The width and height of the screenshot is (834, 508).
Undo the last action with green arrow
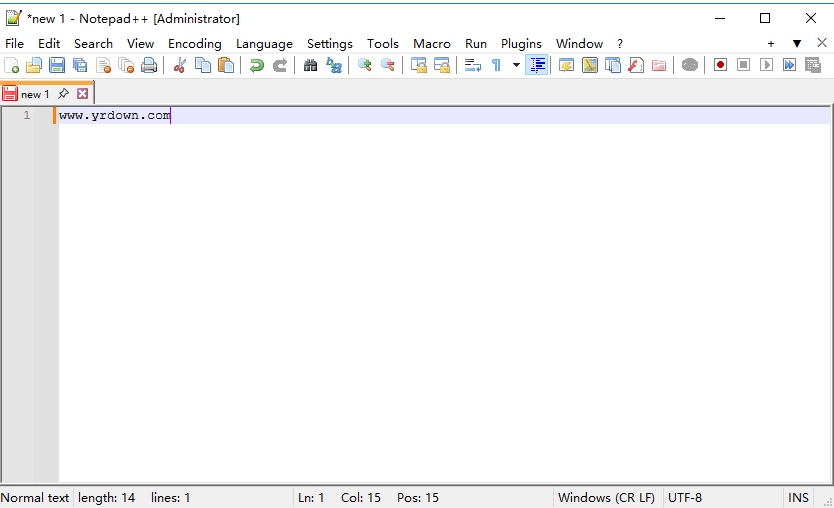tap(257, 65)
